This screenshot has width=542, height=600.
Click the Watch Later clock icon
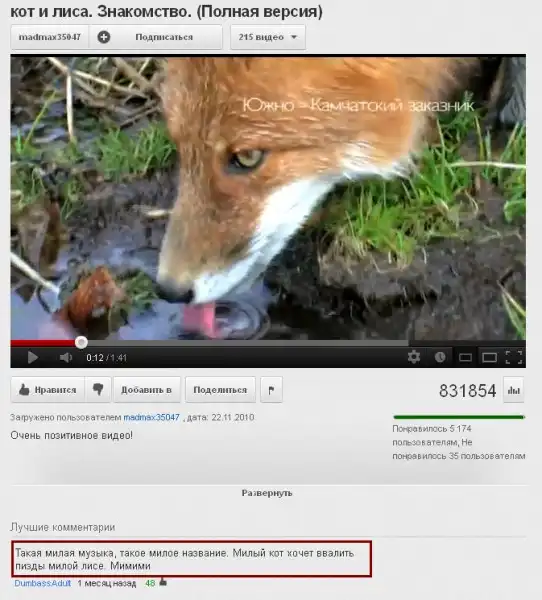[440, 357]
